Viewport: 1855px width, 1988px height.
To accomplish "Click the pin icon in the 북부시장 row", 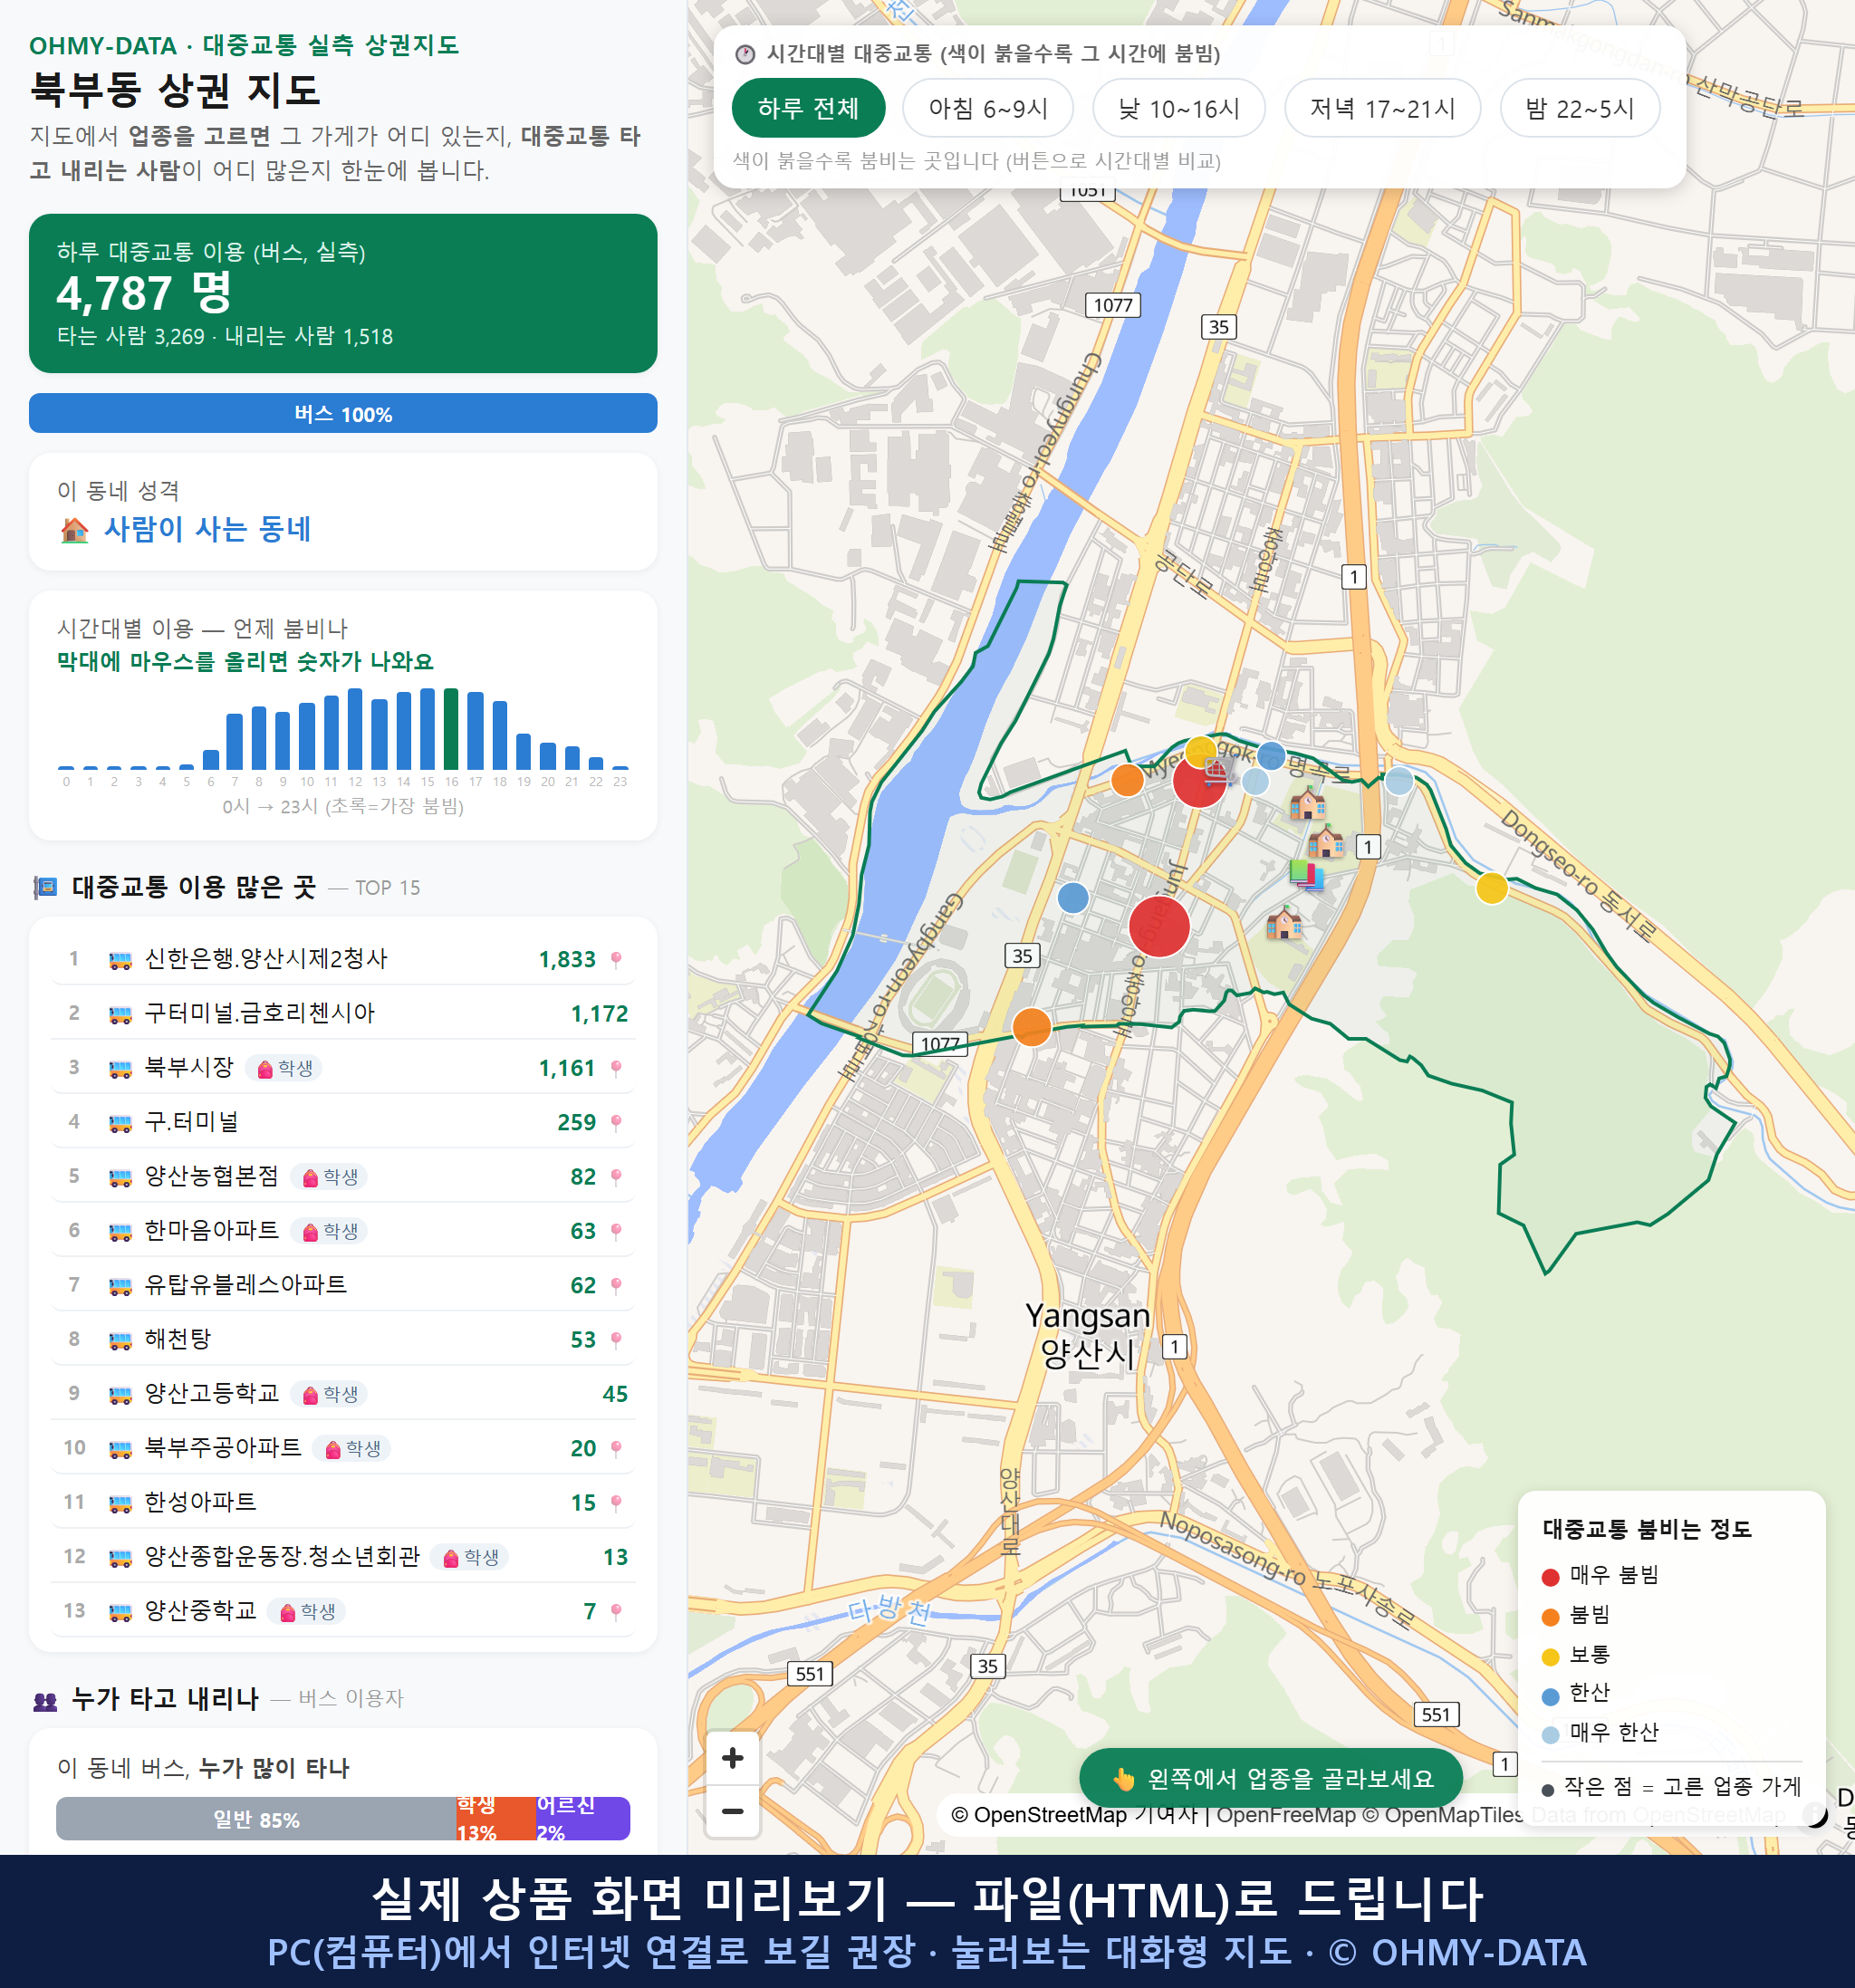I will tap(616, 1068).
